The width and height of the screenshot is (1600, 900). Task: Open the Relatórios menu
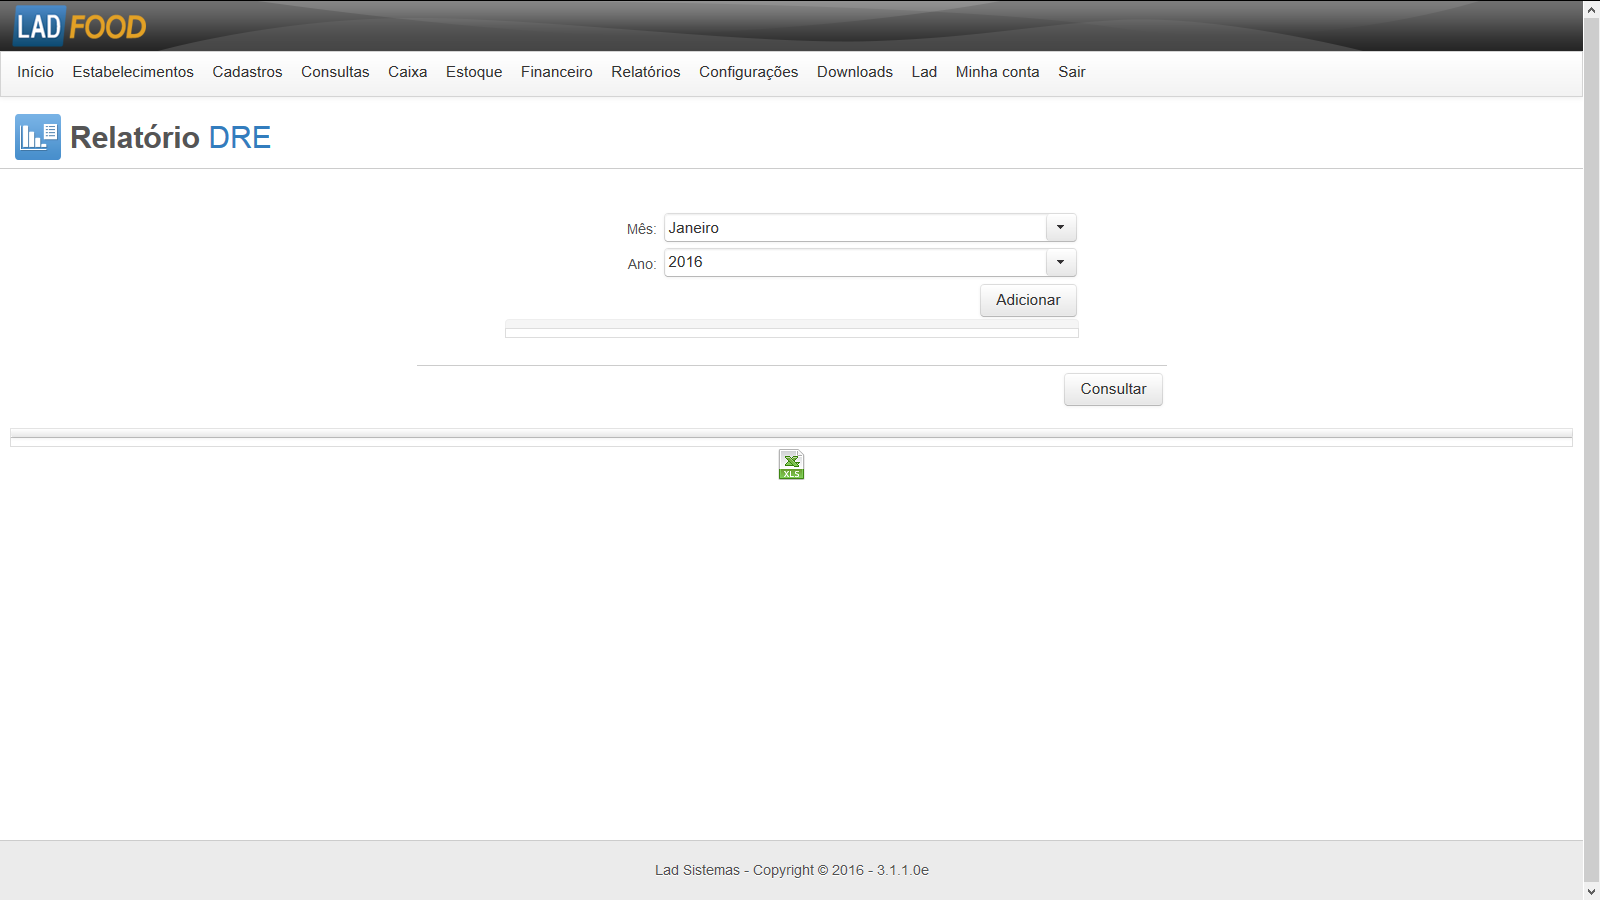[x=646, y=72]
